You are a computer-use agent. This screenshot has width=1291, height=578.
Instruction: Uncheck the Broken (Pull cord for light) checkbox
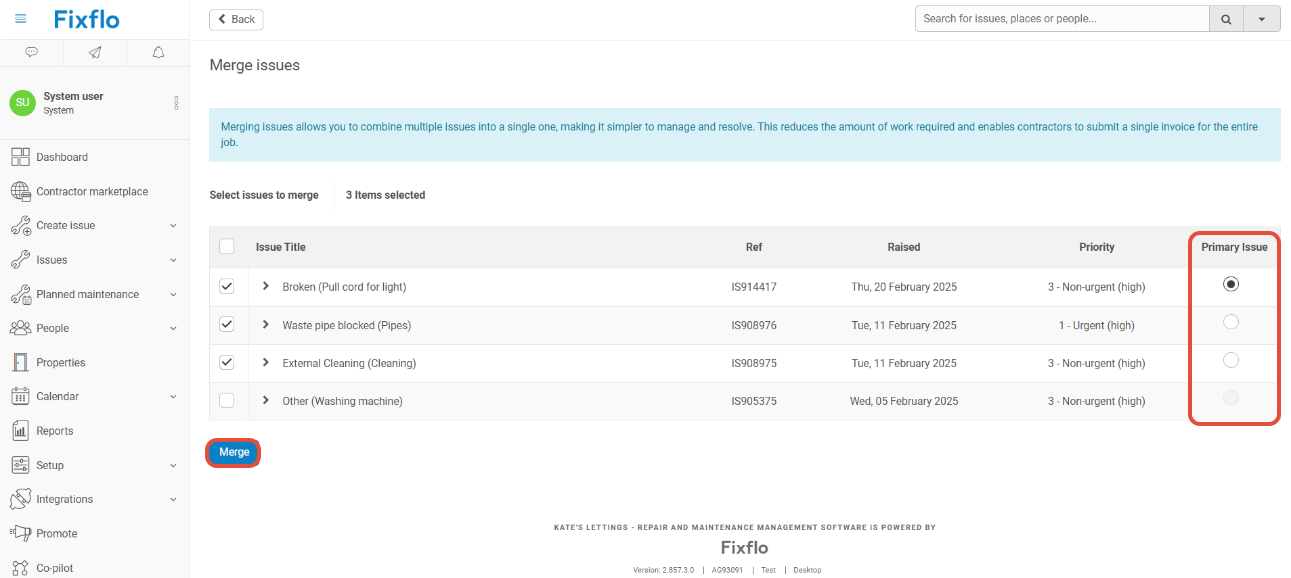pos(226,287)
